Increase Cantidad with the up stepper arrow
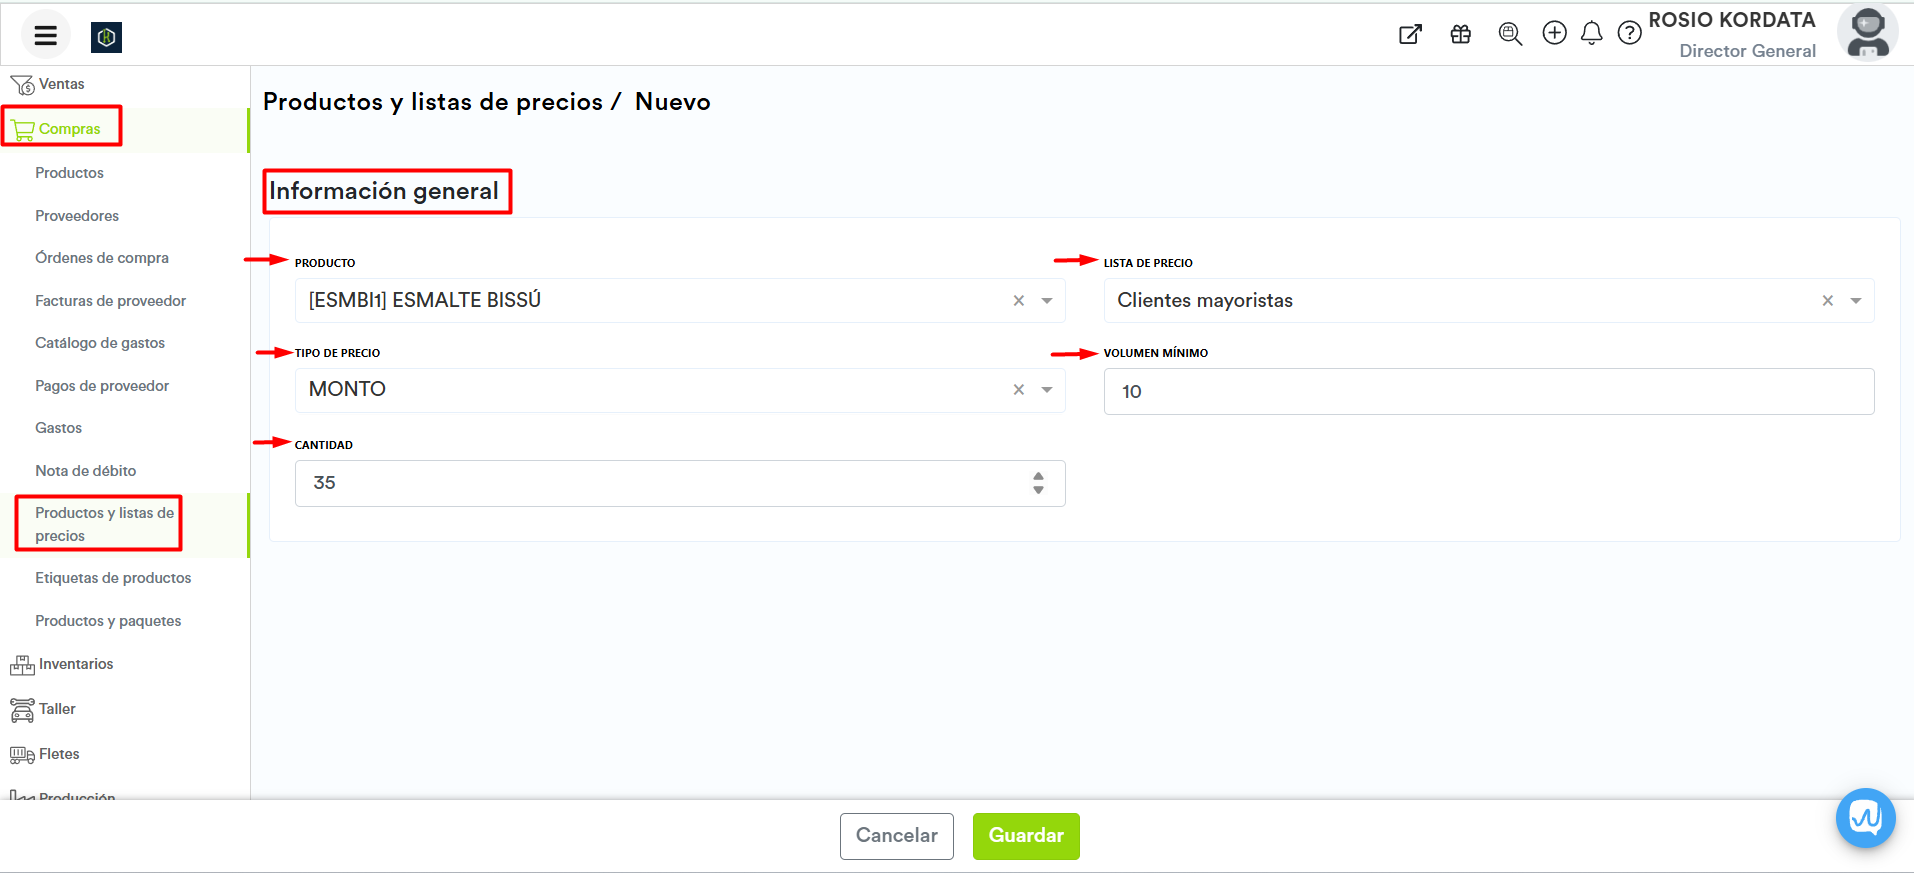This screenshot has height=873, width=1914. click(x=1038, y=477)
